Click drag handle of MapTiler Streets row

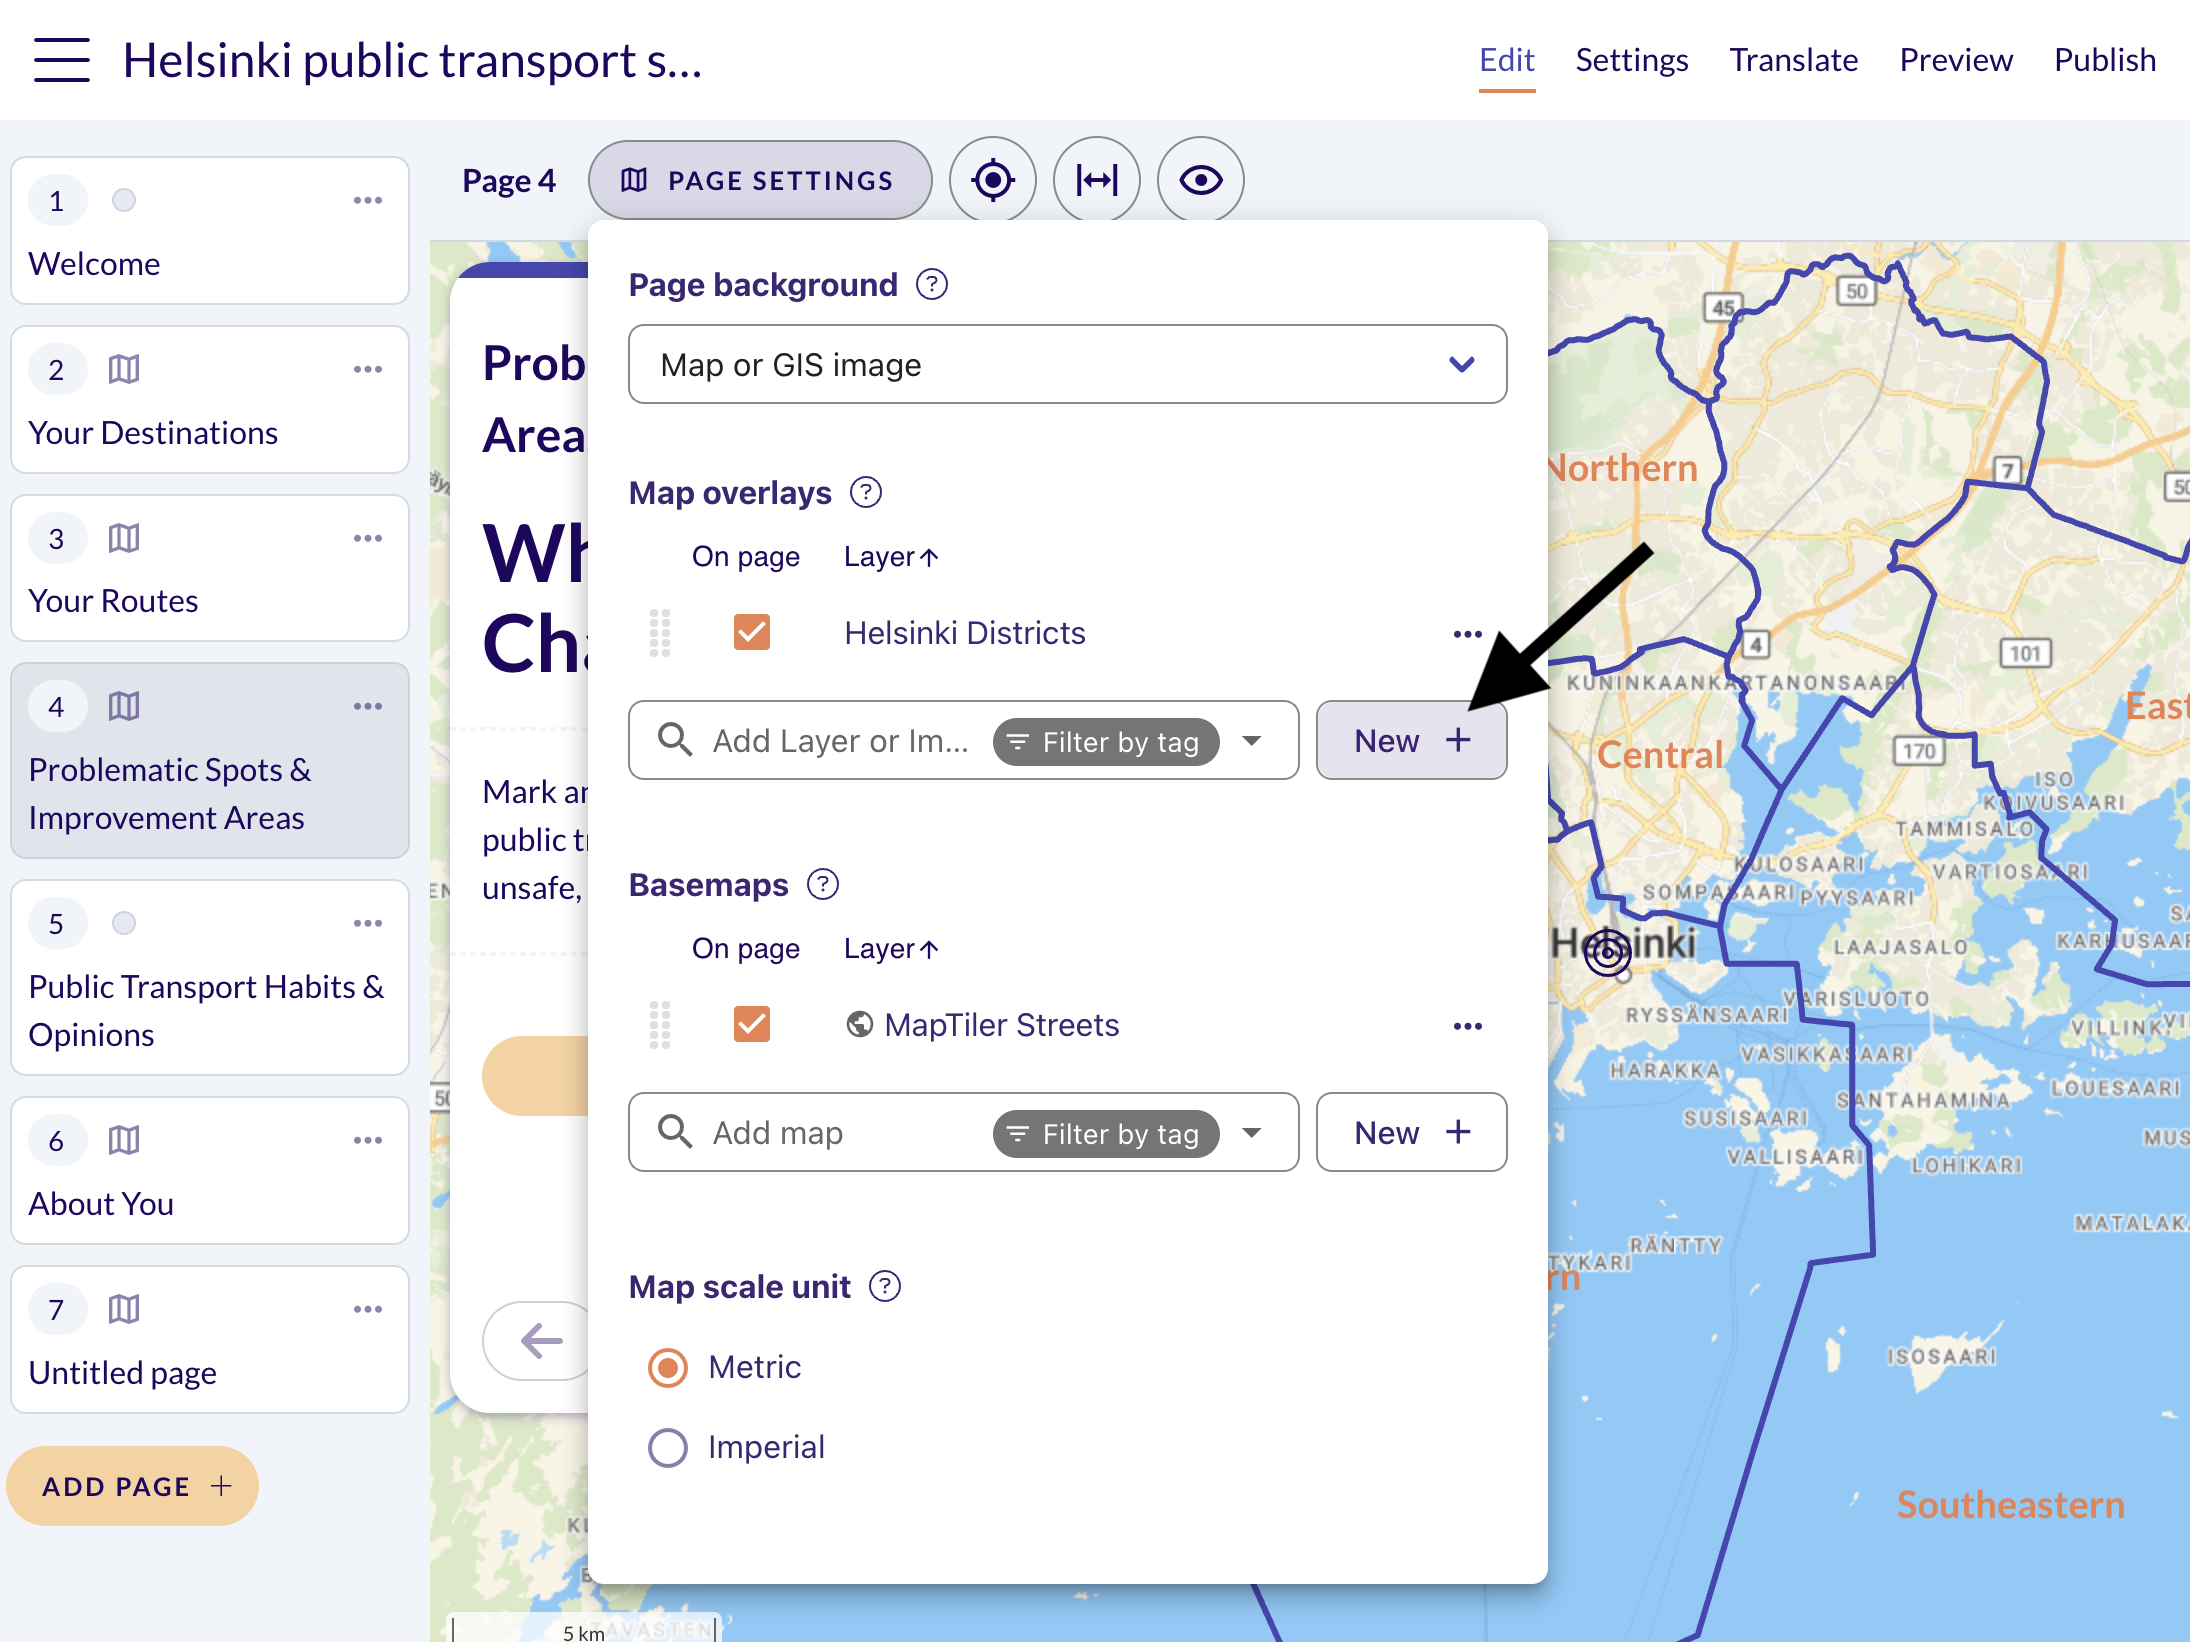(659, 1025)
